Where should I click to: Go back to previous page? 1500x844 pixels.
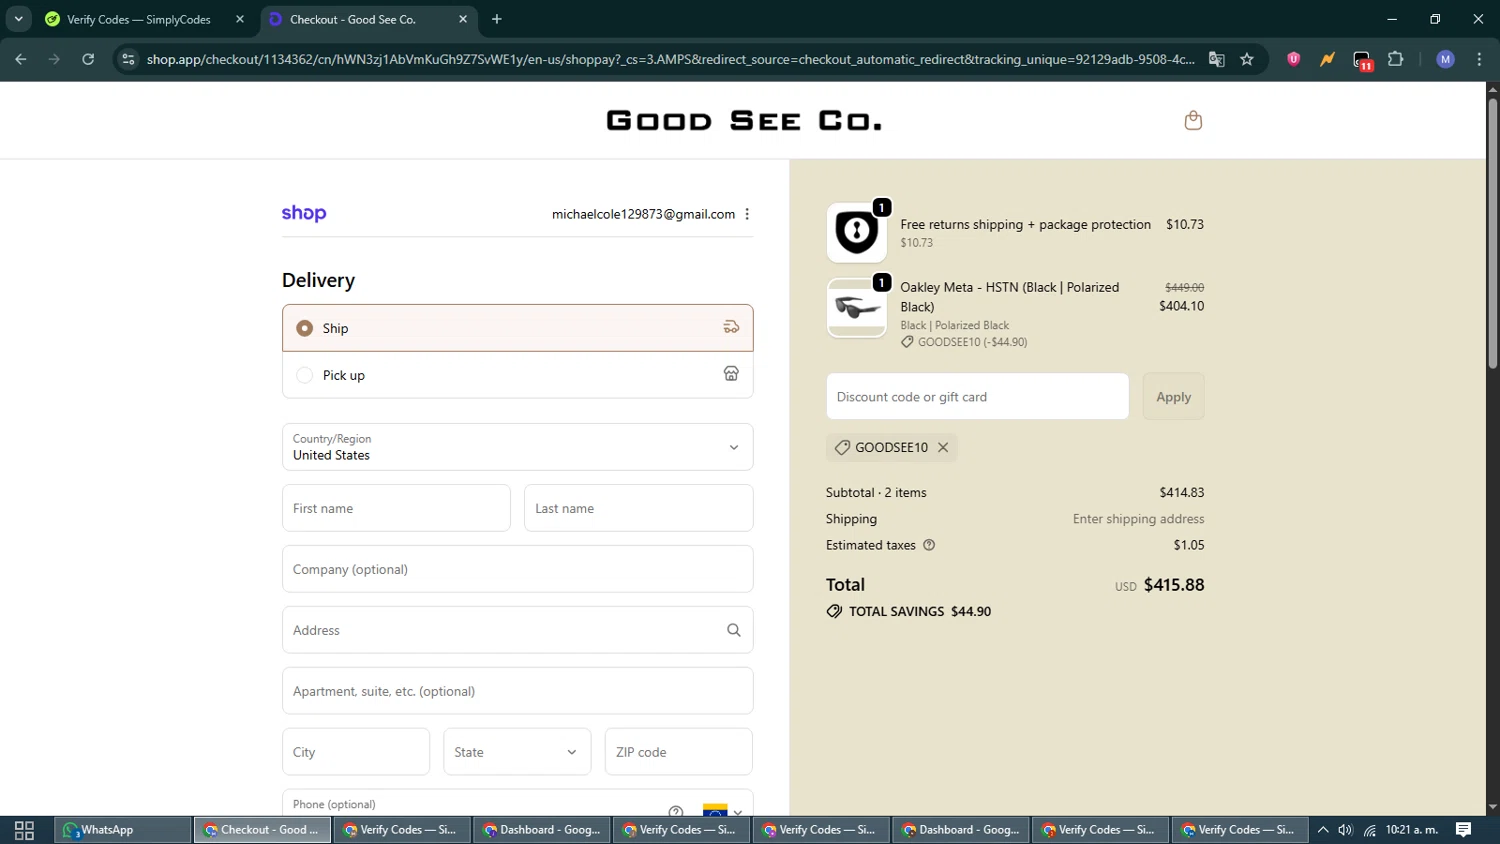pyautogui.click(x=21, y=59)
